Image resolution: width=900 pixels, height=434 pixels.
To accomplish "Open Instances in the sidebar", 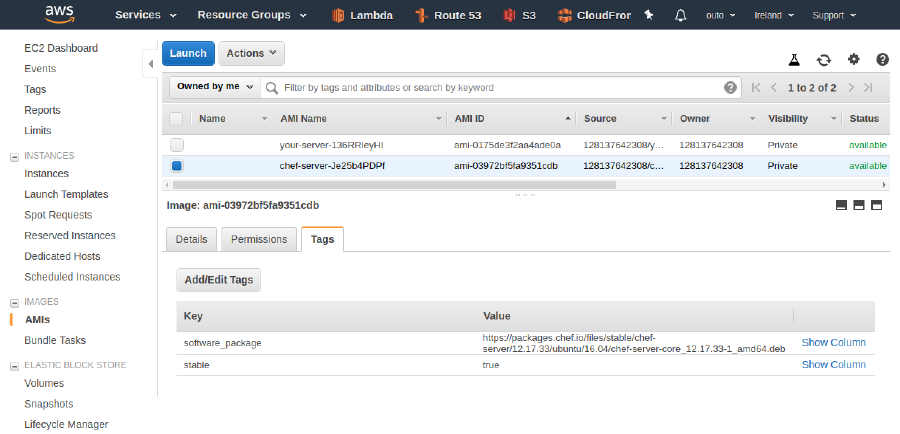I will click(x=46, y=173).
